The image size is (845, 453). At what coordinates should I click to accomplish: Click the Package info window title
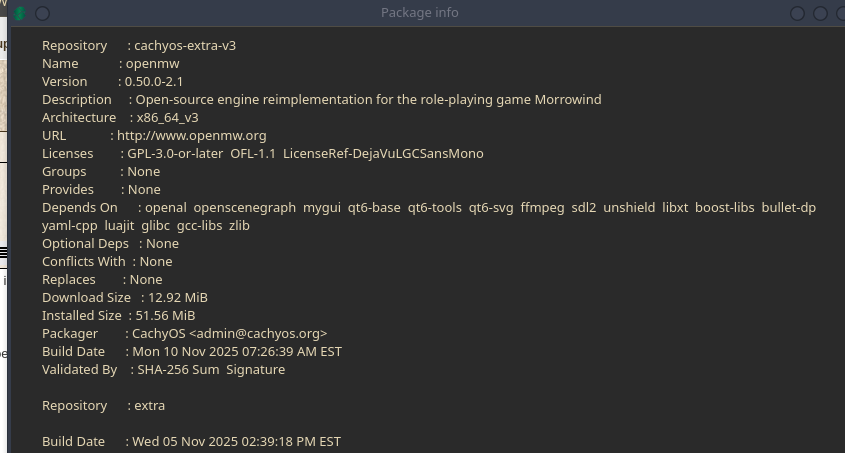coord(420,13)
